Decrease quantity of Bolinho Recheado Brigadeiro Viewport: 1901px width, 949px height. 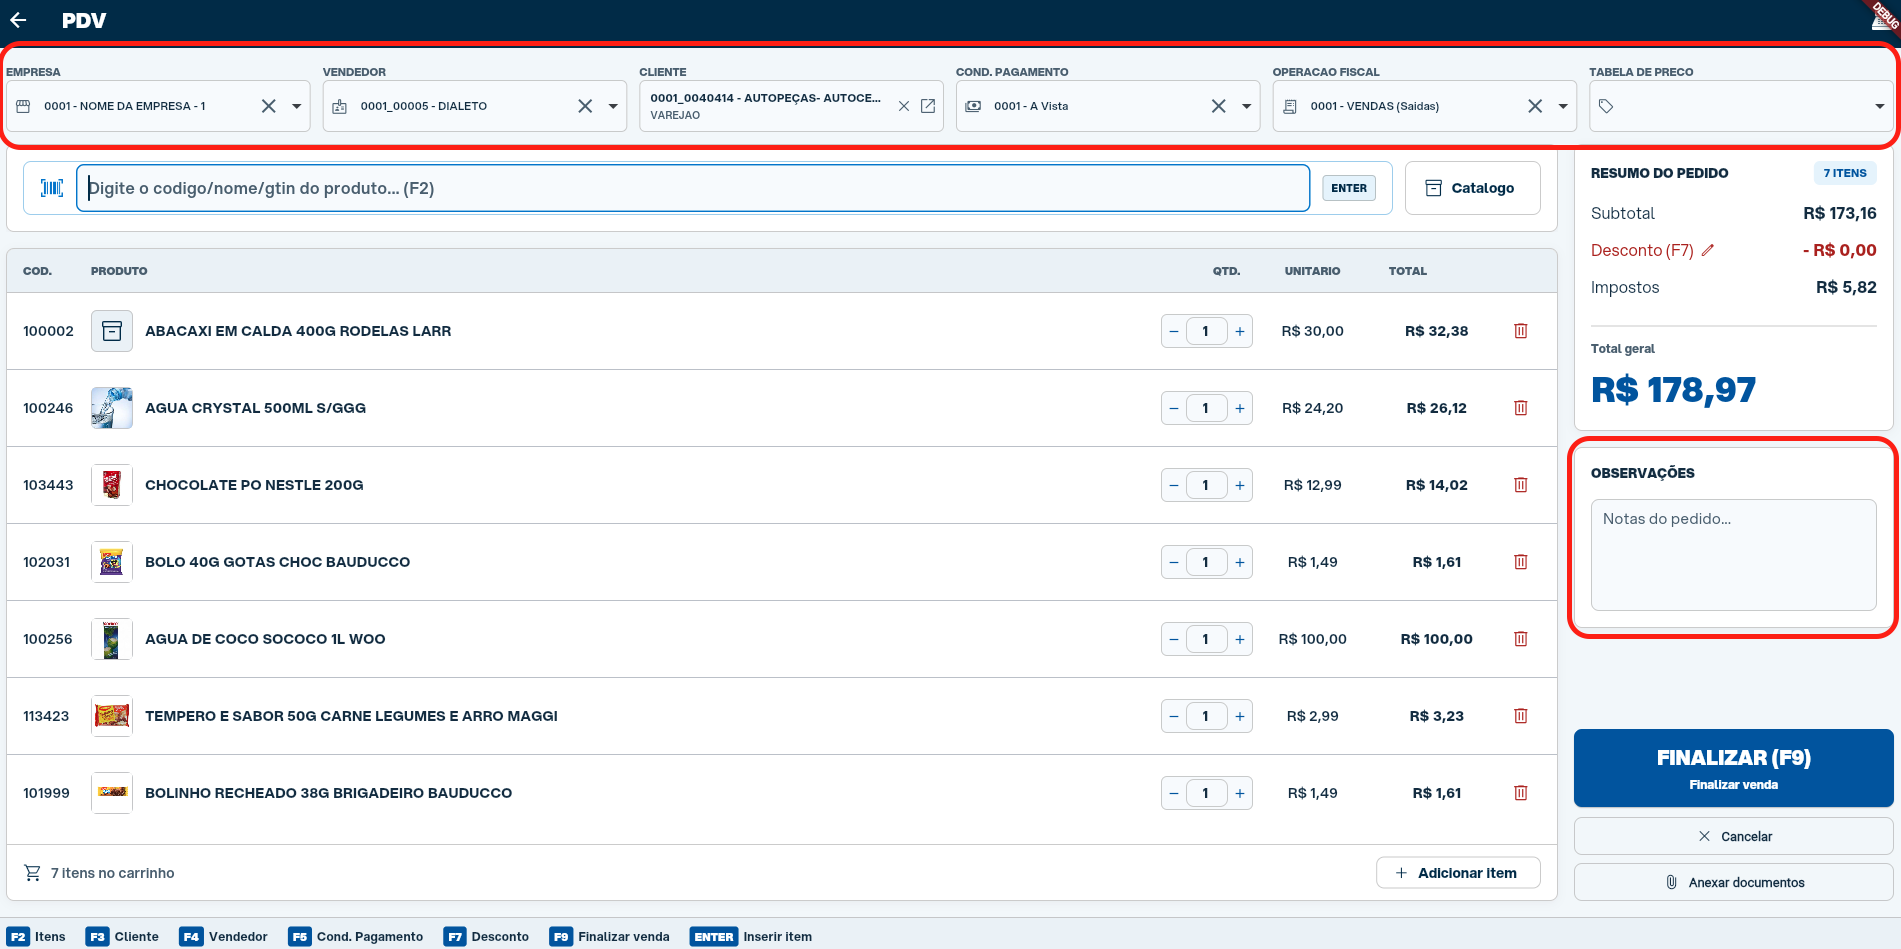click(x=1174, y=793)
